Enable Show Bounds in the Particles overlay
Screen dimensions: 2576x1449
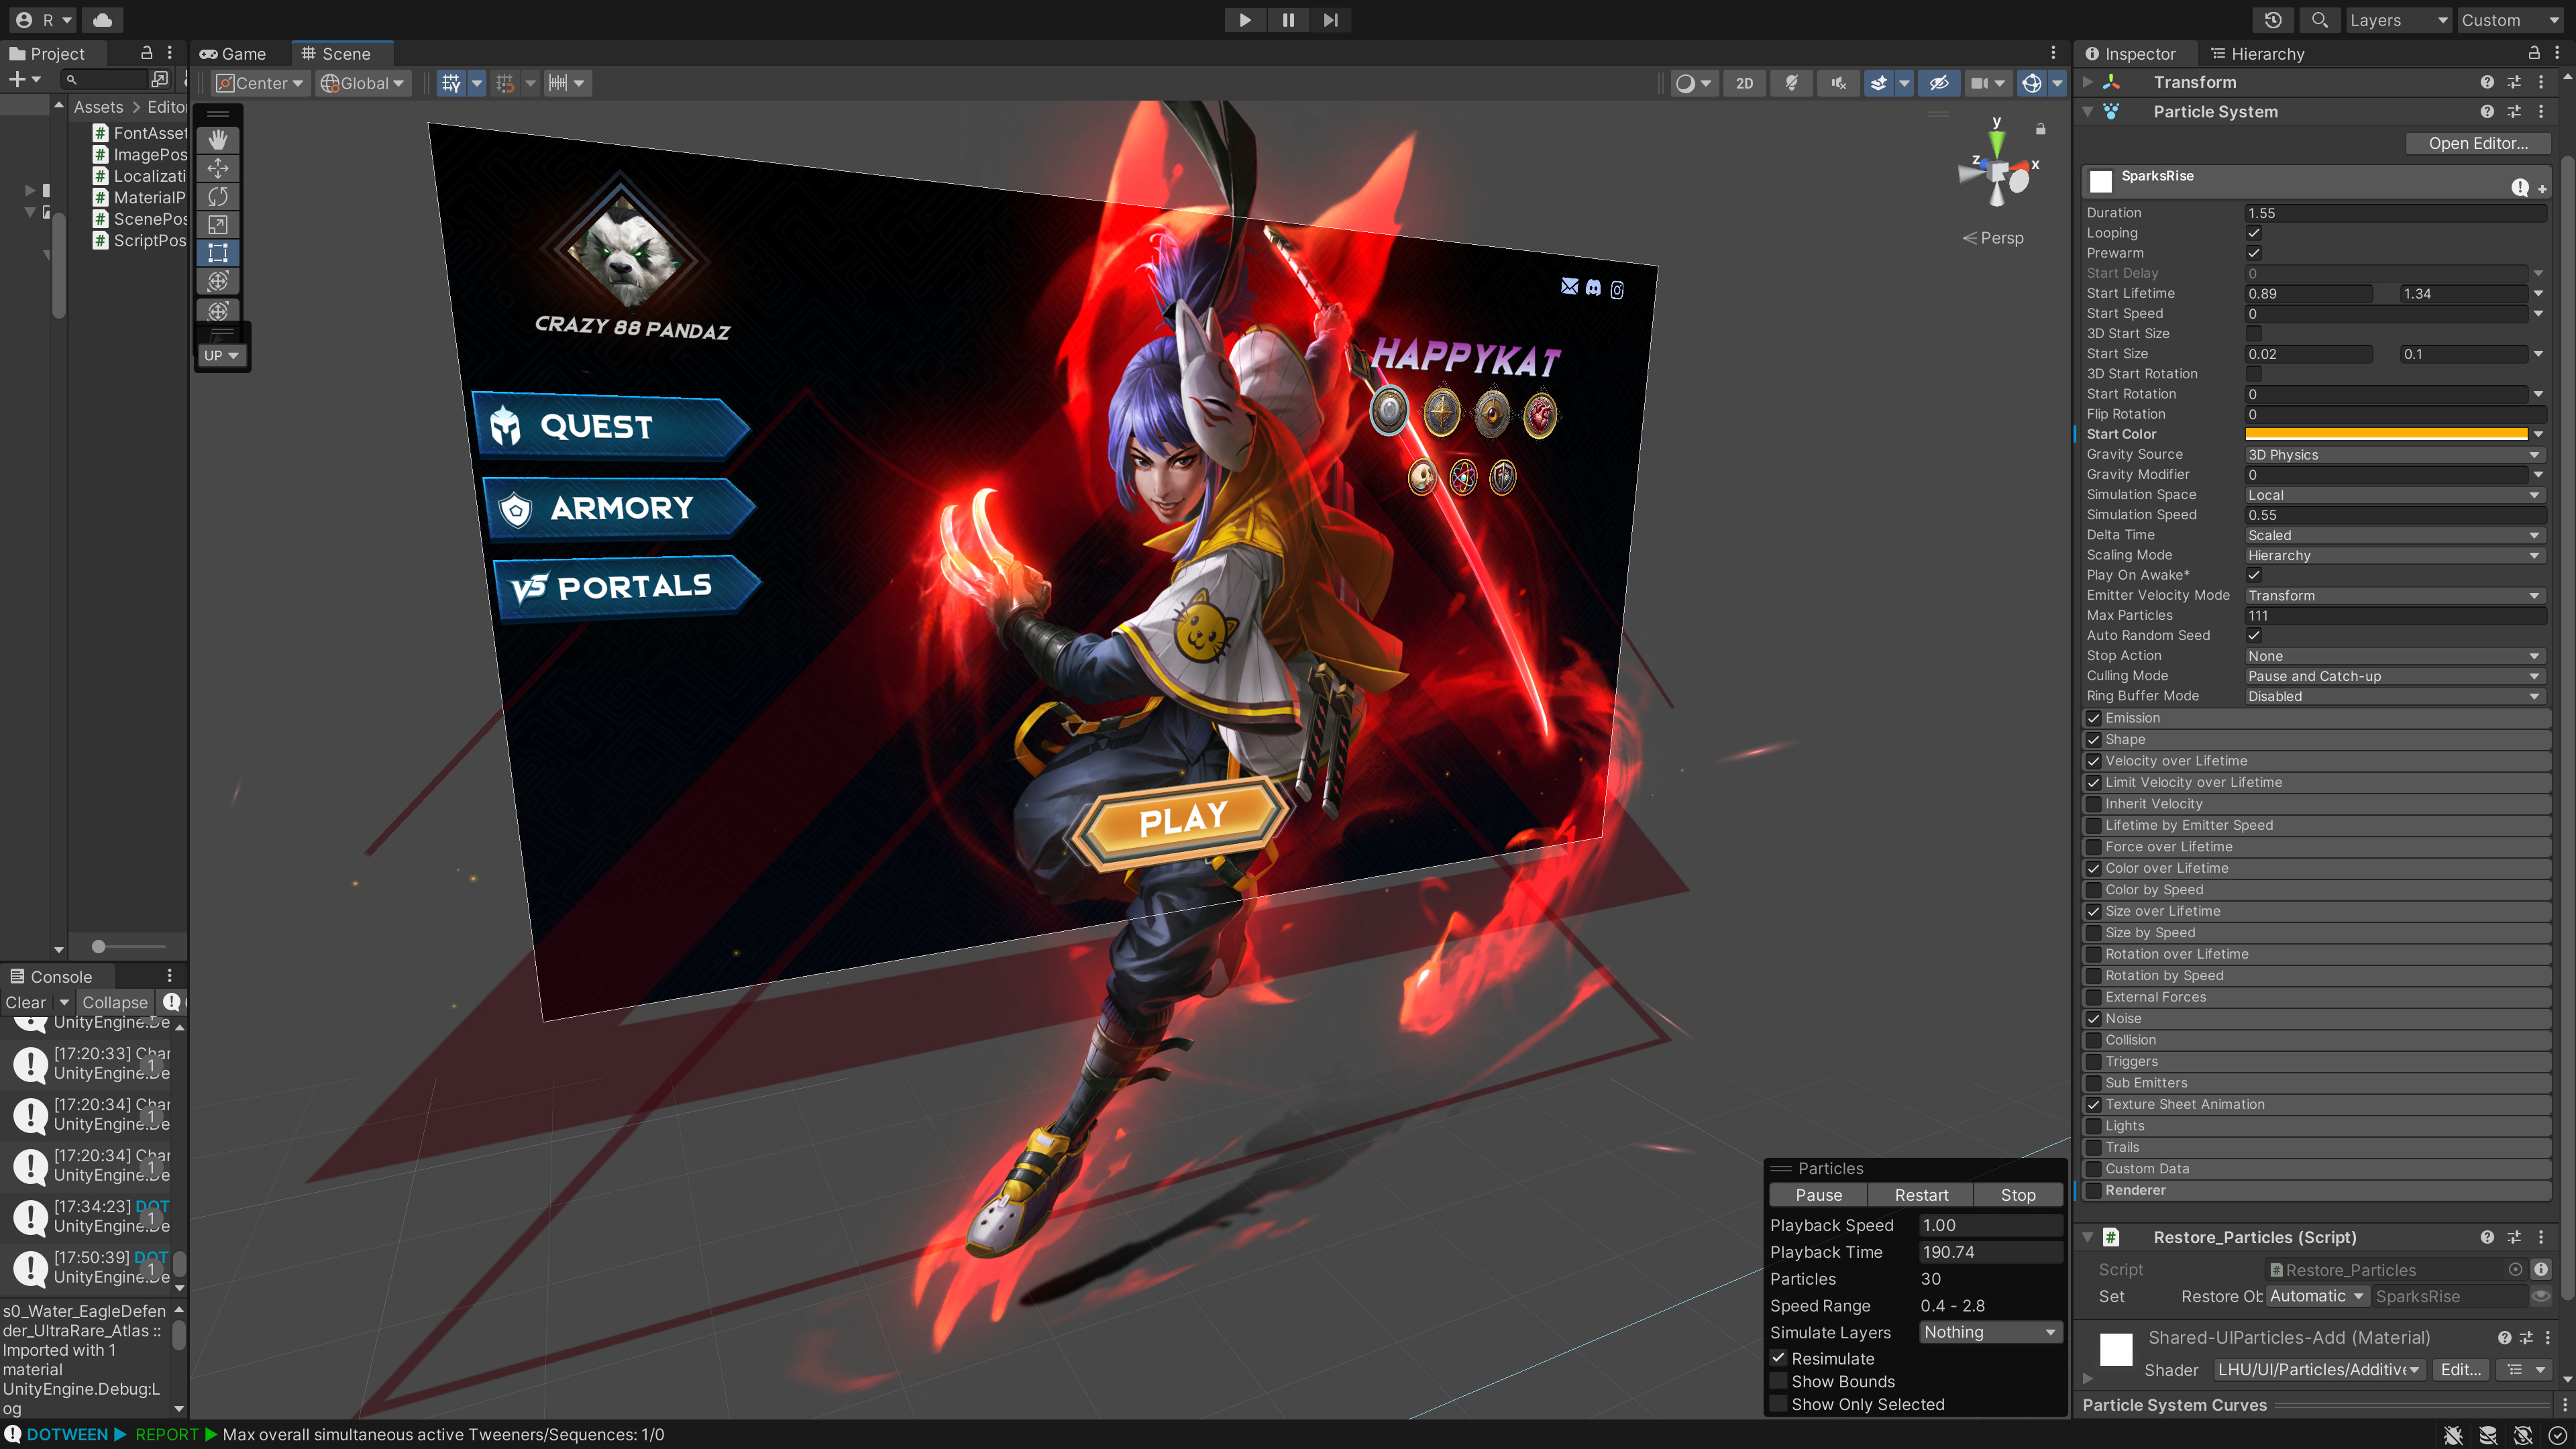1778,1381
